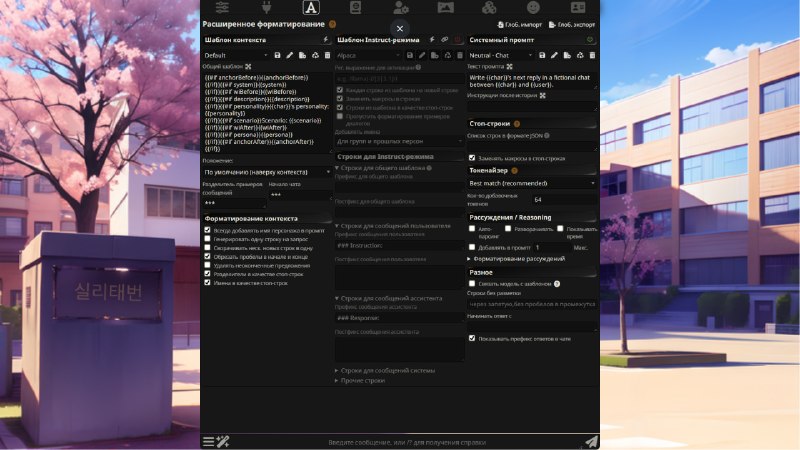Toggle Заменять макросы в стоп-строках
Viewport: 800px width, 450px height.
[472, 158]
